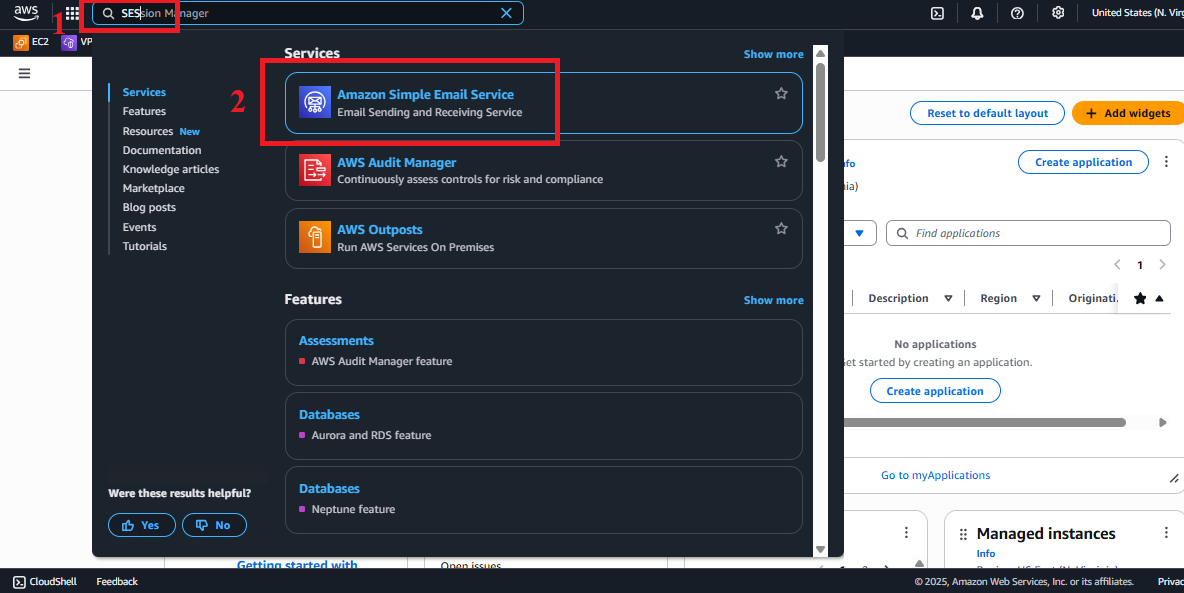Select Marketplace category
1184x593 pixels.
(153, 188)
